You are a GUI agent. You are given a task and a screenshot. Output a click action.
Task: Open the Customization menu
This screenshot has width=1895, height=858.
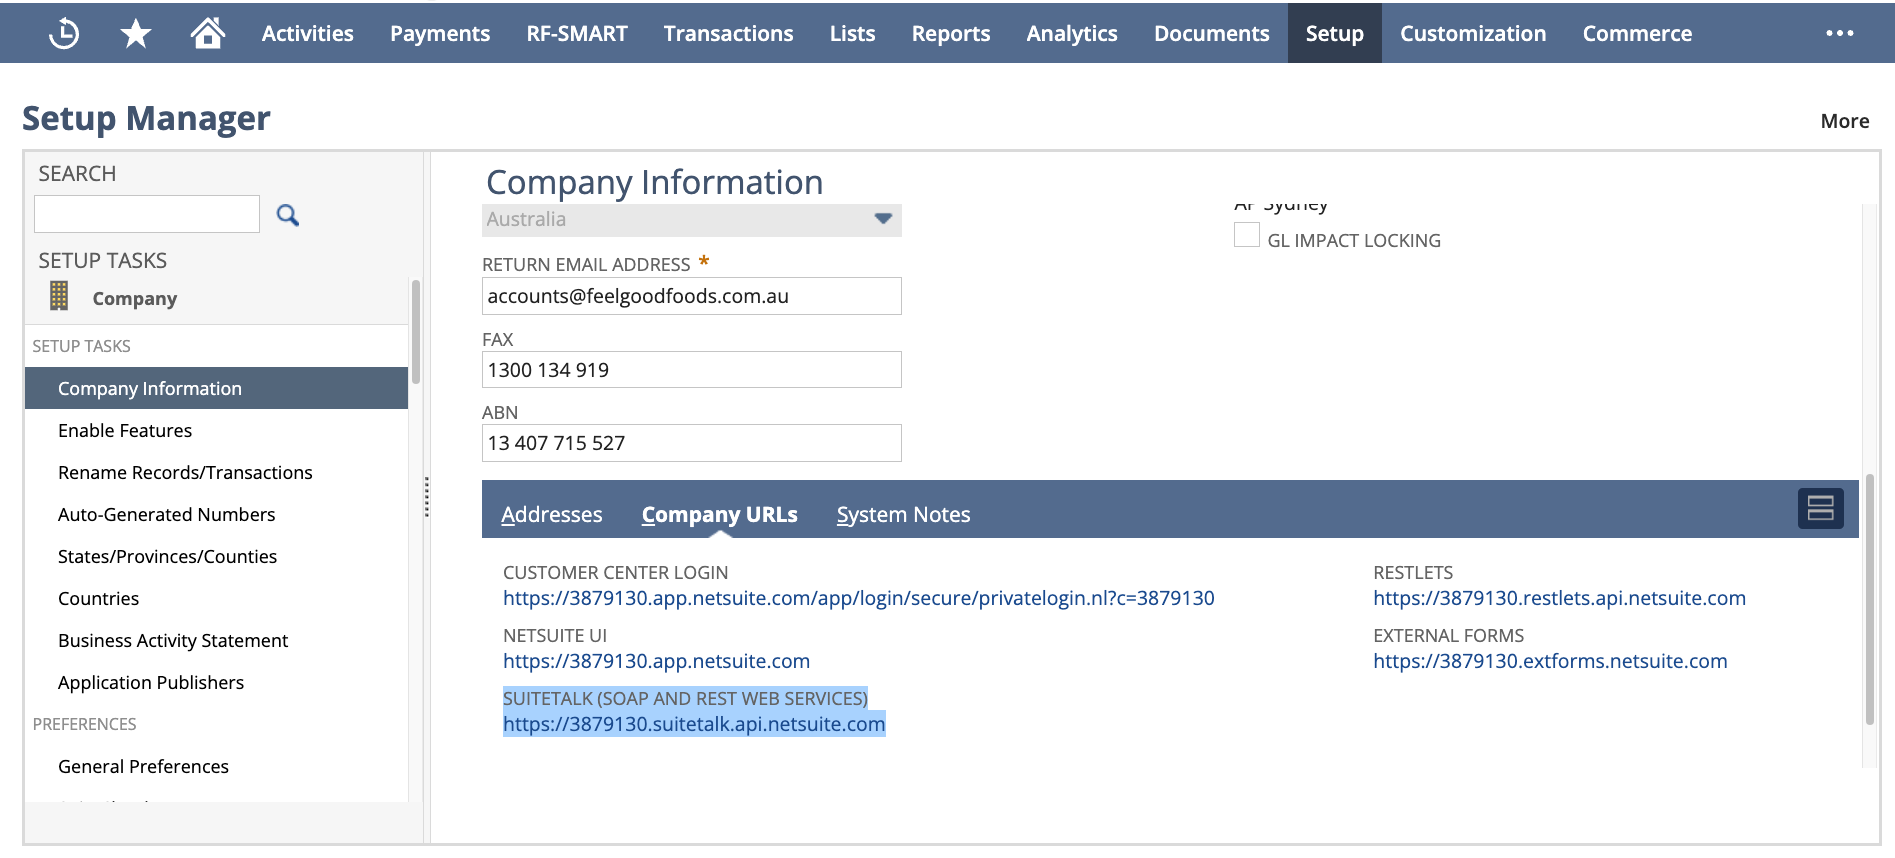[x=1473, y=33]
